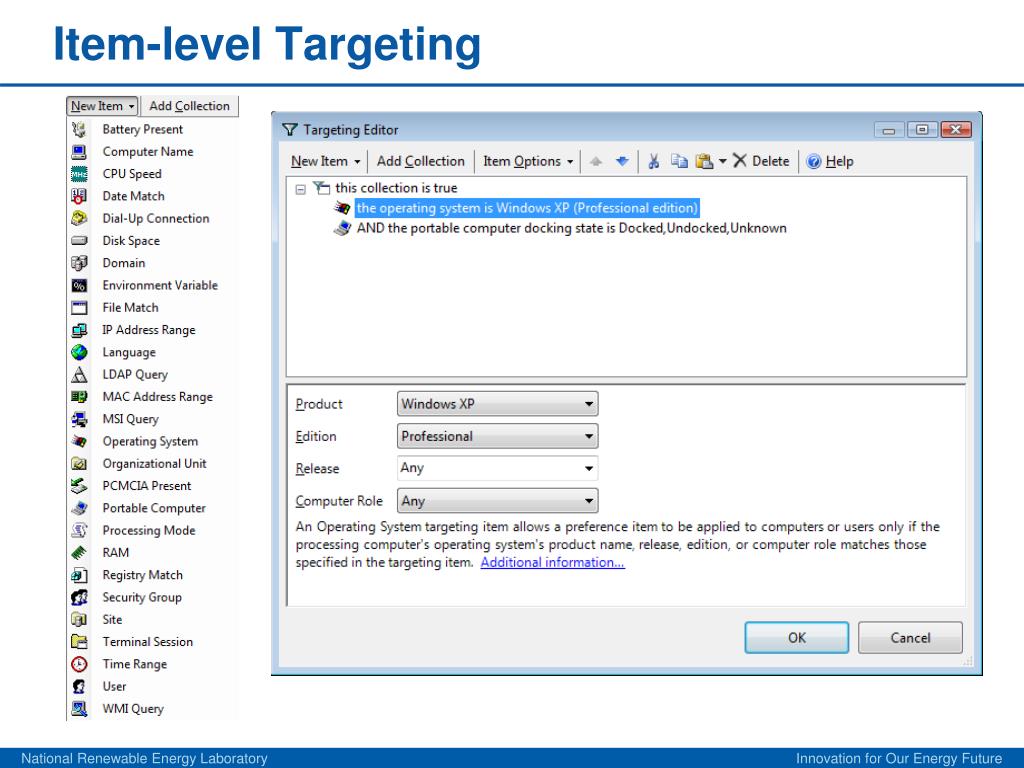Viewport: 1024px width, 768px height.
Task: Click the File Match window icon
Action: pyautogui.click(x=79, y=308)
